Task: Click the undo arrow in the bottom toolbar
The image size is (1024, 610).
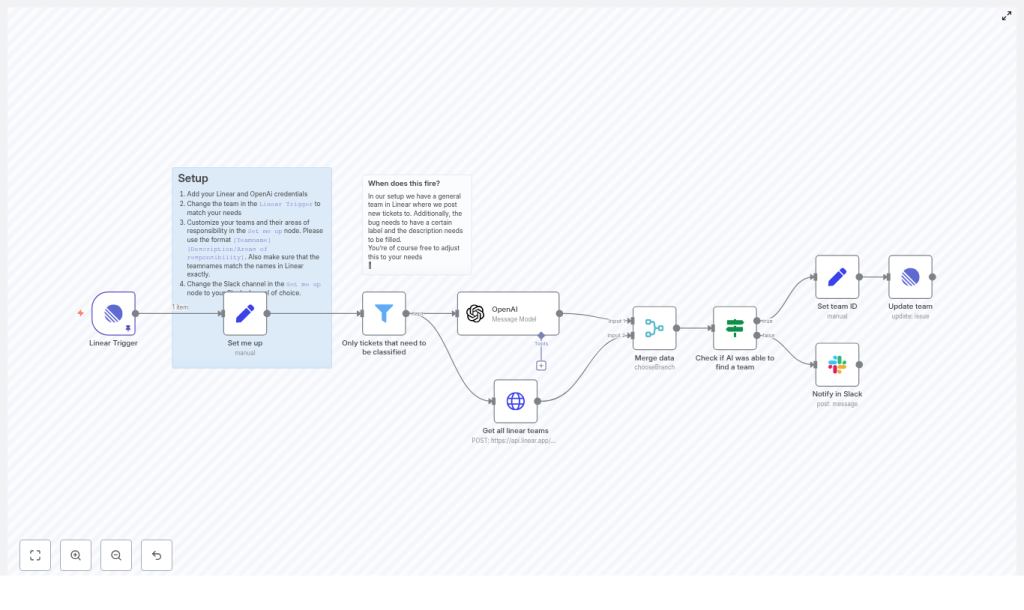Action: pyautogui.click(x=157, y=555)
